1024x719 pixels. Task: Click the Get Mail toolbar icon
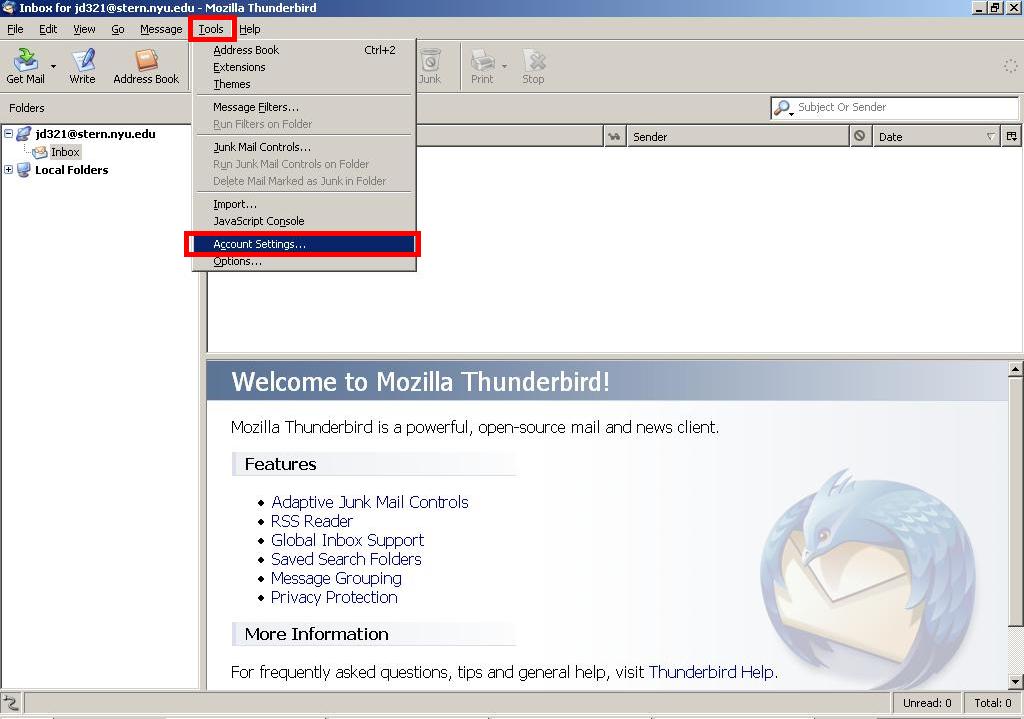[25, 65]
